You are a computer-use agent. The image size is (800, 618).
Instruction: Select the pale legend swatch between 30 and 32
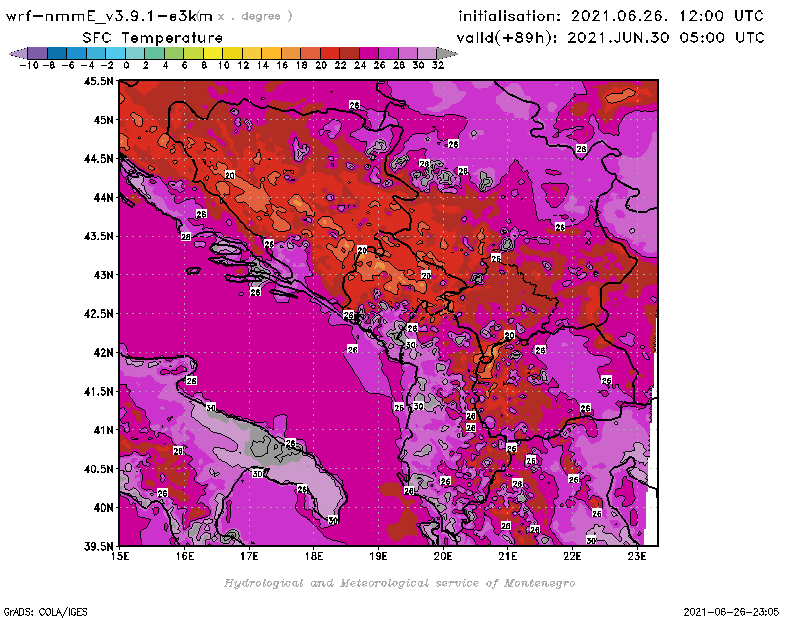427,53
